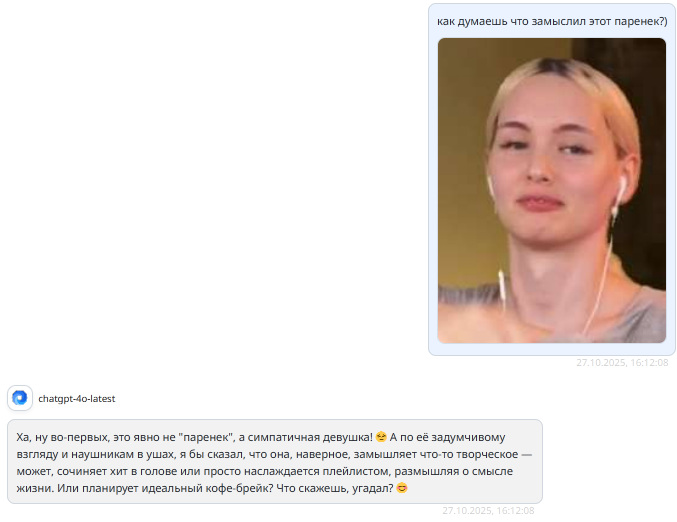Open the attached photo thumbnail

pos(551,190)
